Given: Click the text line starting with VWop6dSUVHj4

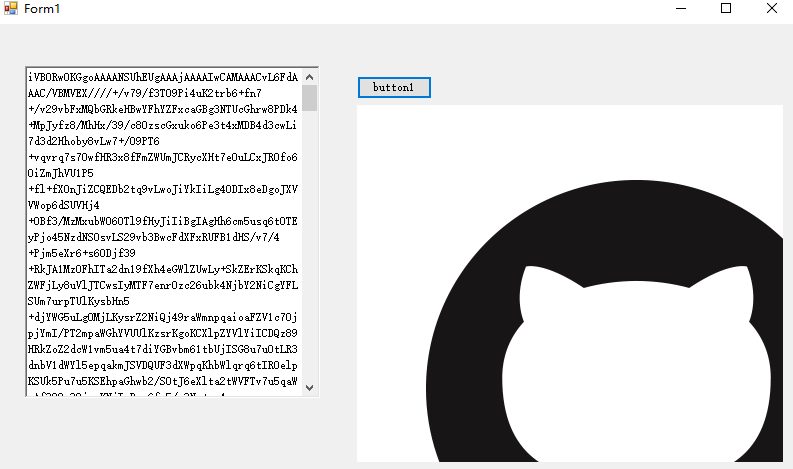Looking at the screenshot, I should pos(64,205).
